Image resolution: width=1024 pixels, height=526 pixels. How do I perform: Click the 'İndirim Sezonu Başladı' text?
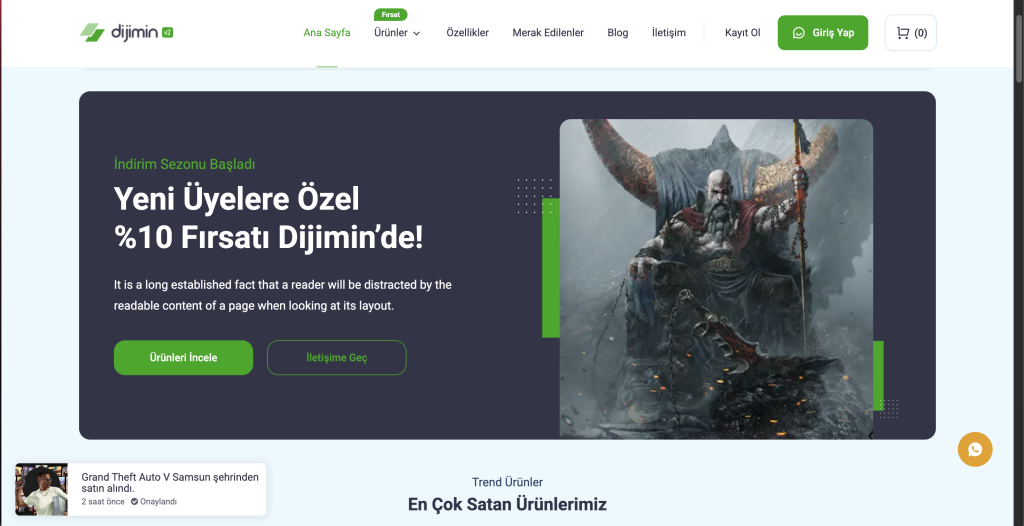coord(184,164)
